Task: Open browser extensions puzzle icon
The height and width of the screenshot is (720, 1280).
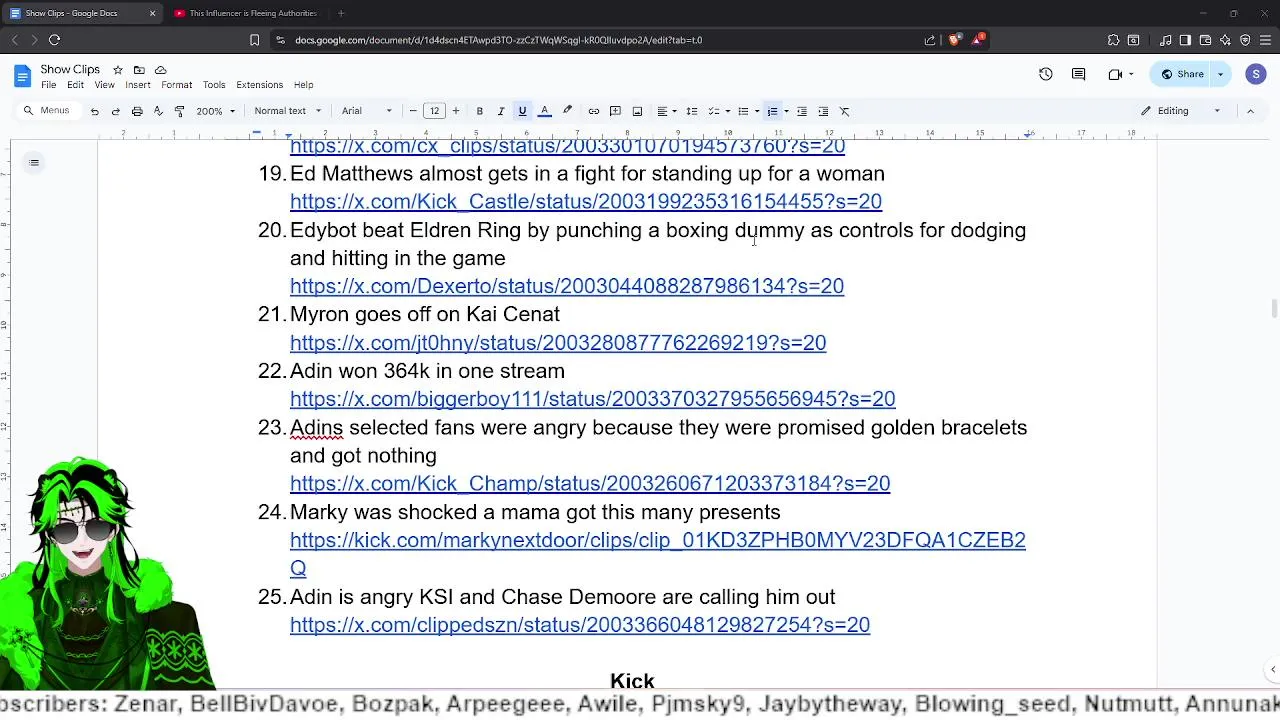Action: (x=1113, y=40)
